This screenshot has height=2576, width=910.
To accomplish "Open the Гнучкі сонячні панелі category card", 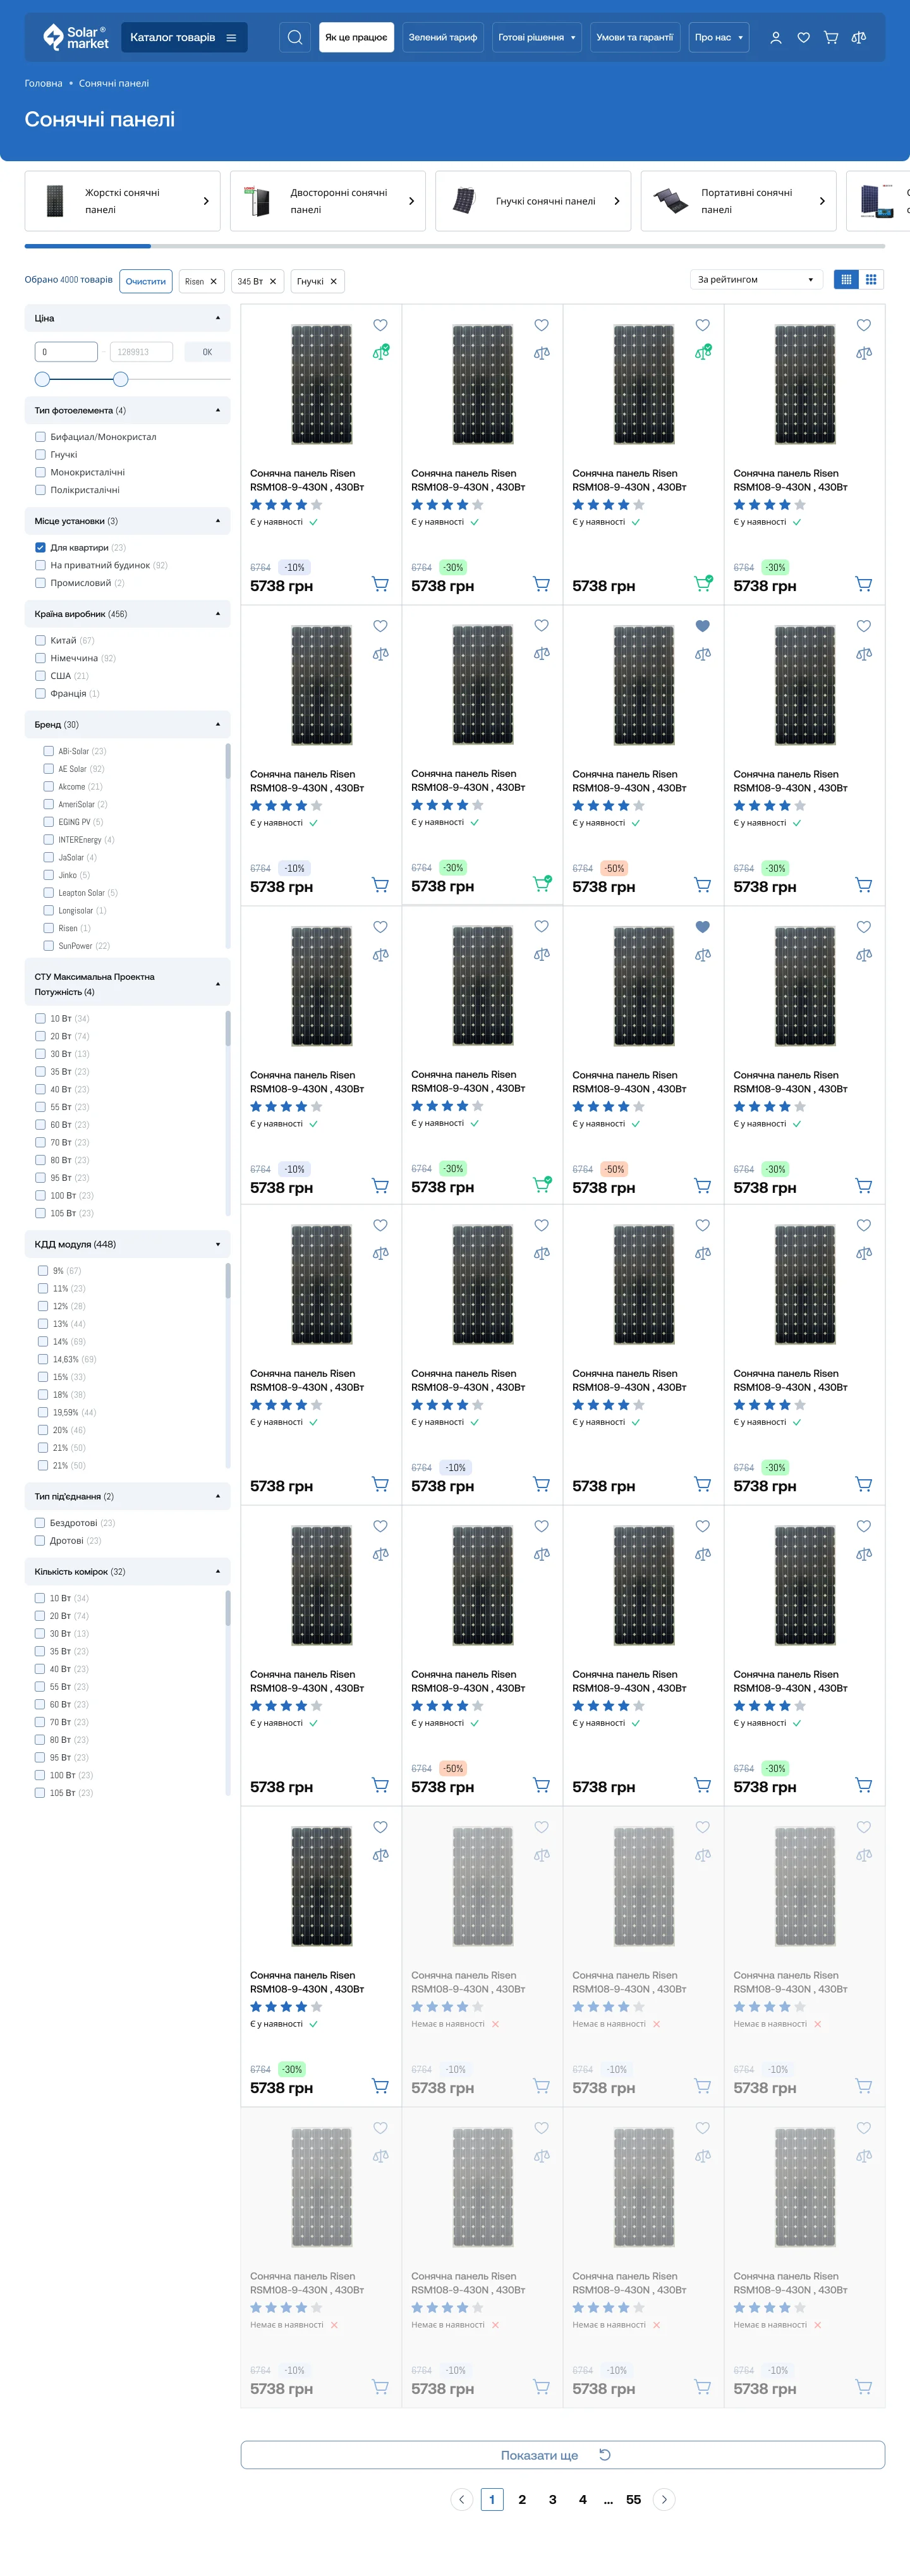I will point(533,201).
